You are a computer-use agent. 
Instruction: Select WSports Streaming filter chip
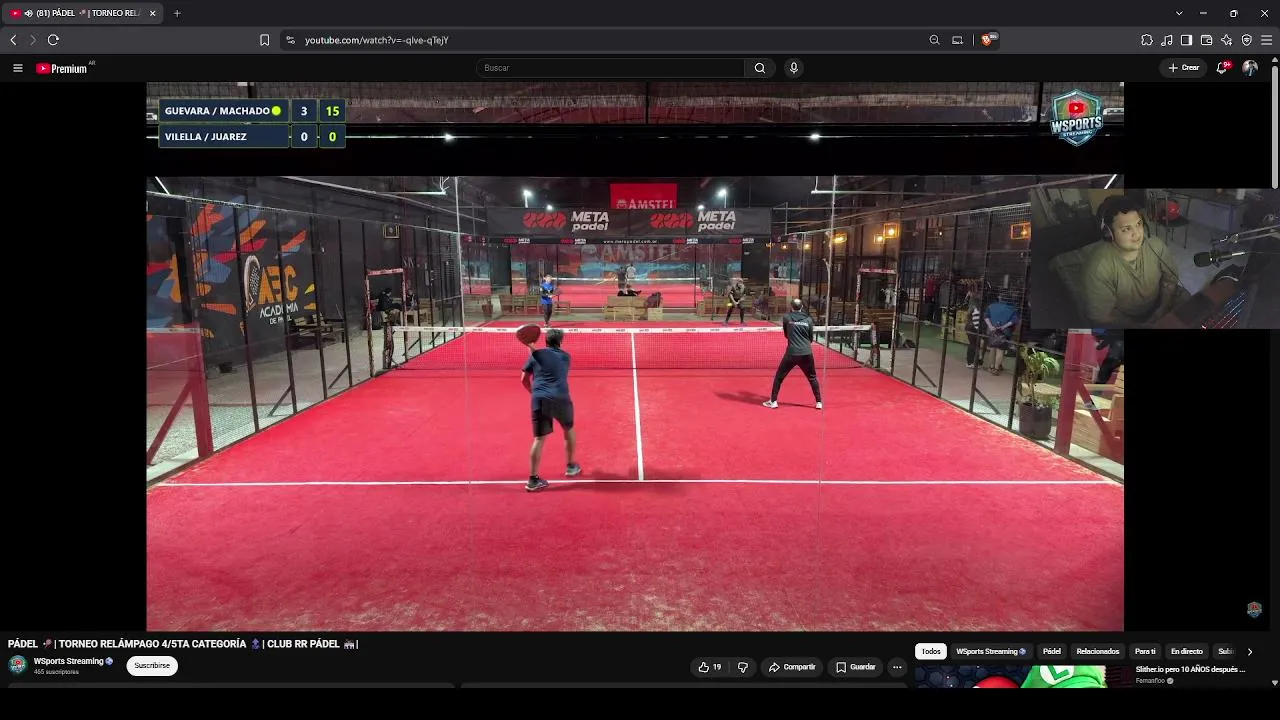pos(991,651)
